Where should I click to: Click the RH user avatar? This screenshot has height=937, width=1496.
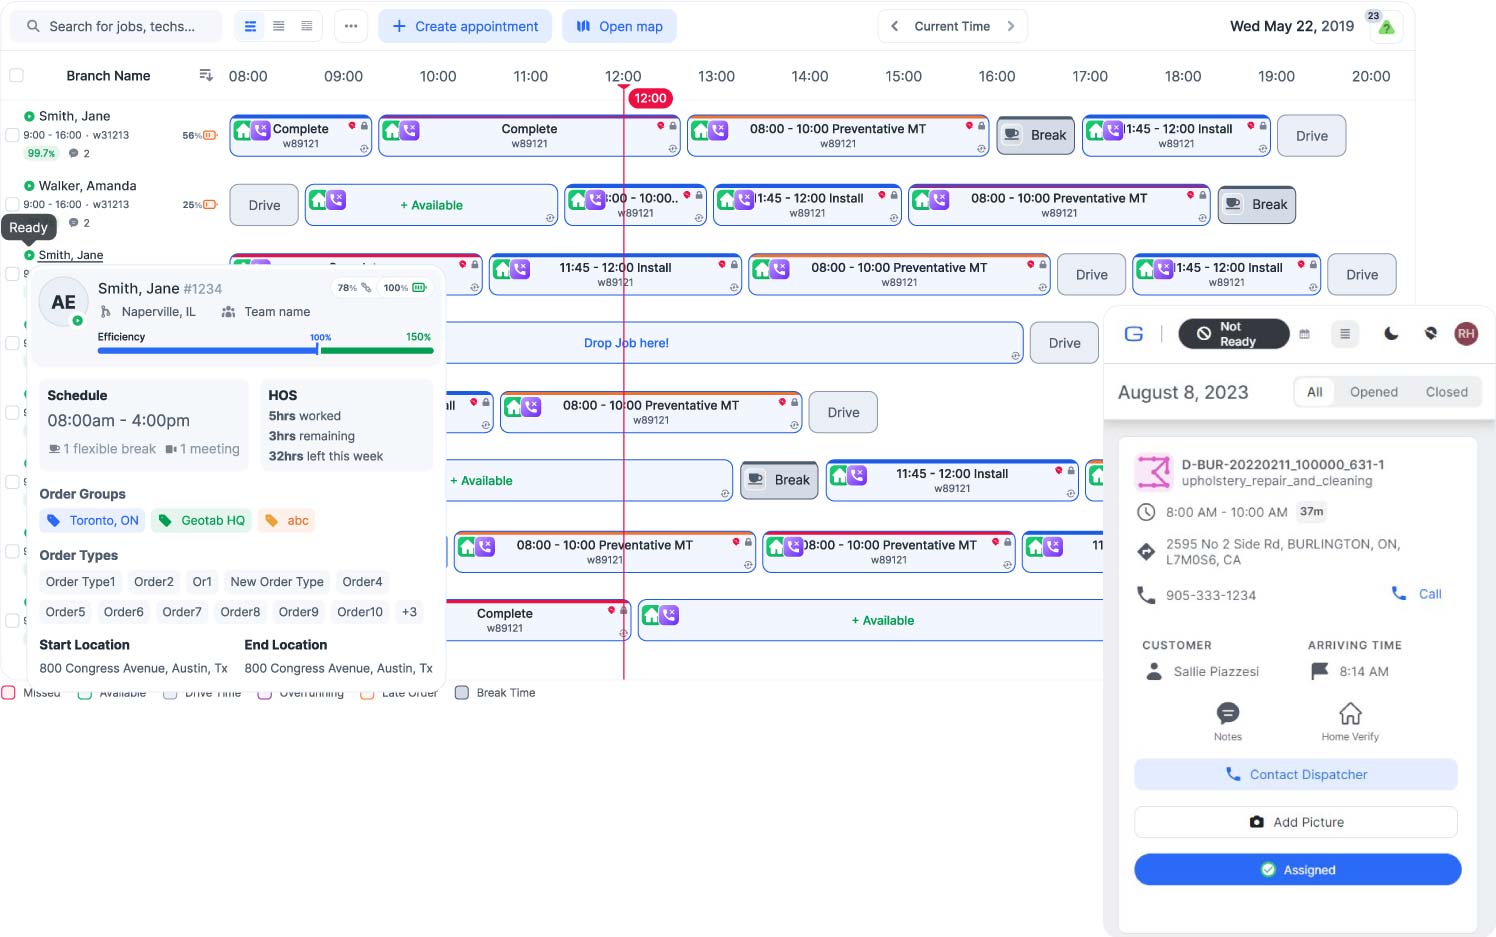[1465, 334]
